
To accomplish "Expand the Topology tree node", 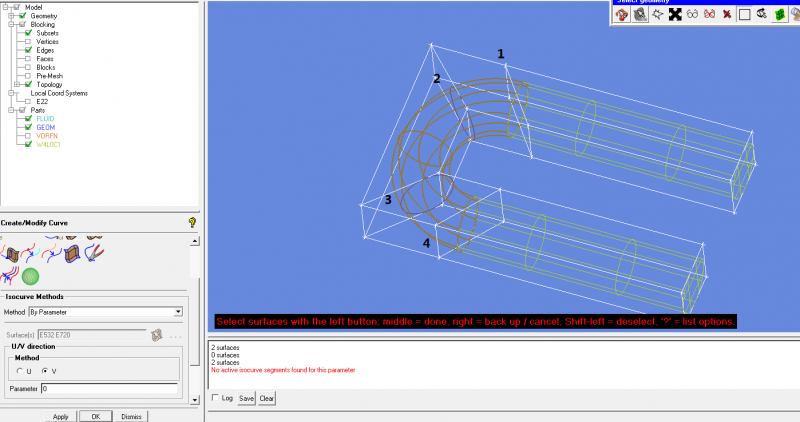I will point(17,84).
